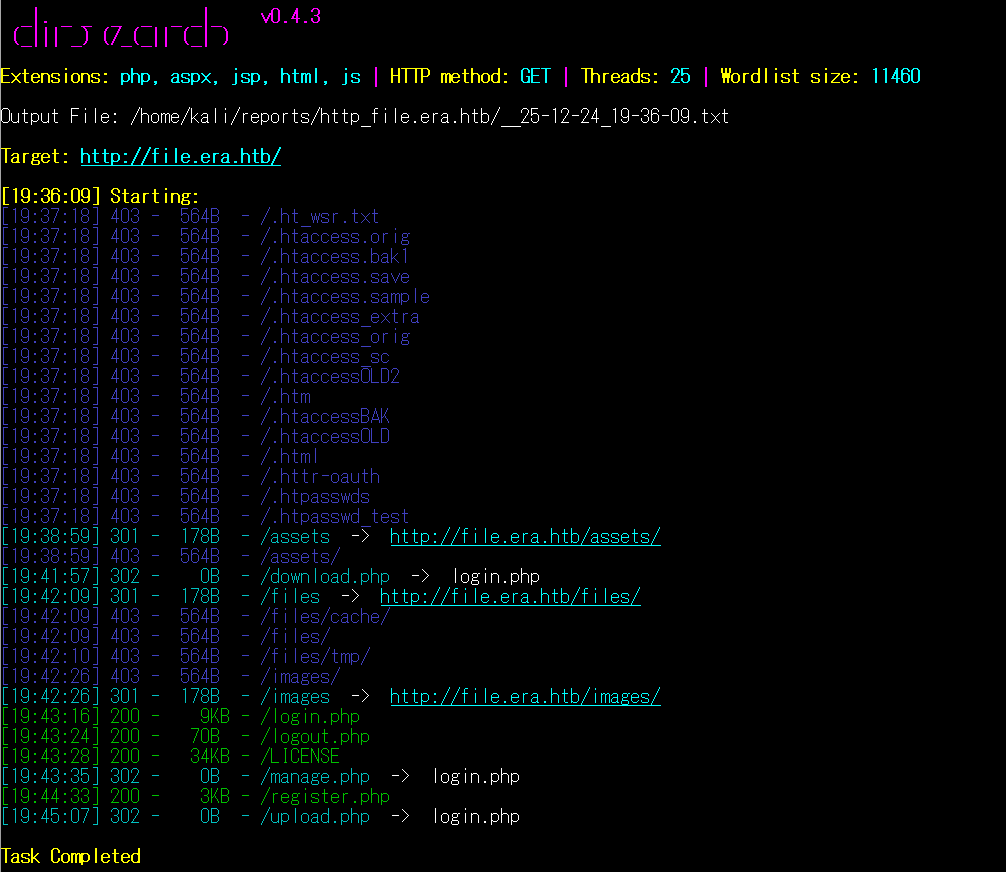Follow the http://file.era.htb/images/ redirect link
Screen dimensions: 1006x872
pyautogui.click(x=525, y=697)
